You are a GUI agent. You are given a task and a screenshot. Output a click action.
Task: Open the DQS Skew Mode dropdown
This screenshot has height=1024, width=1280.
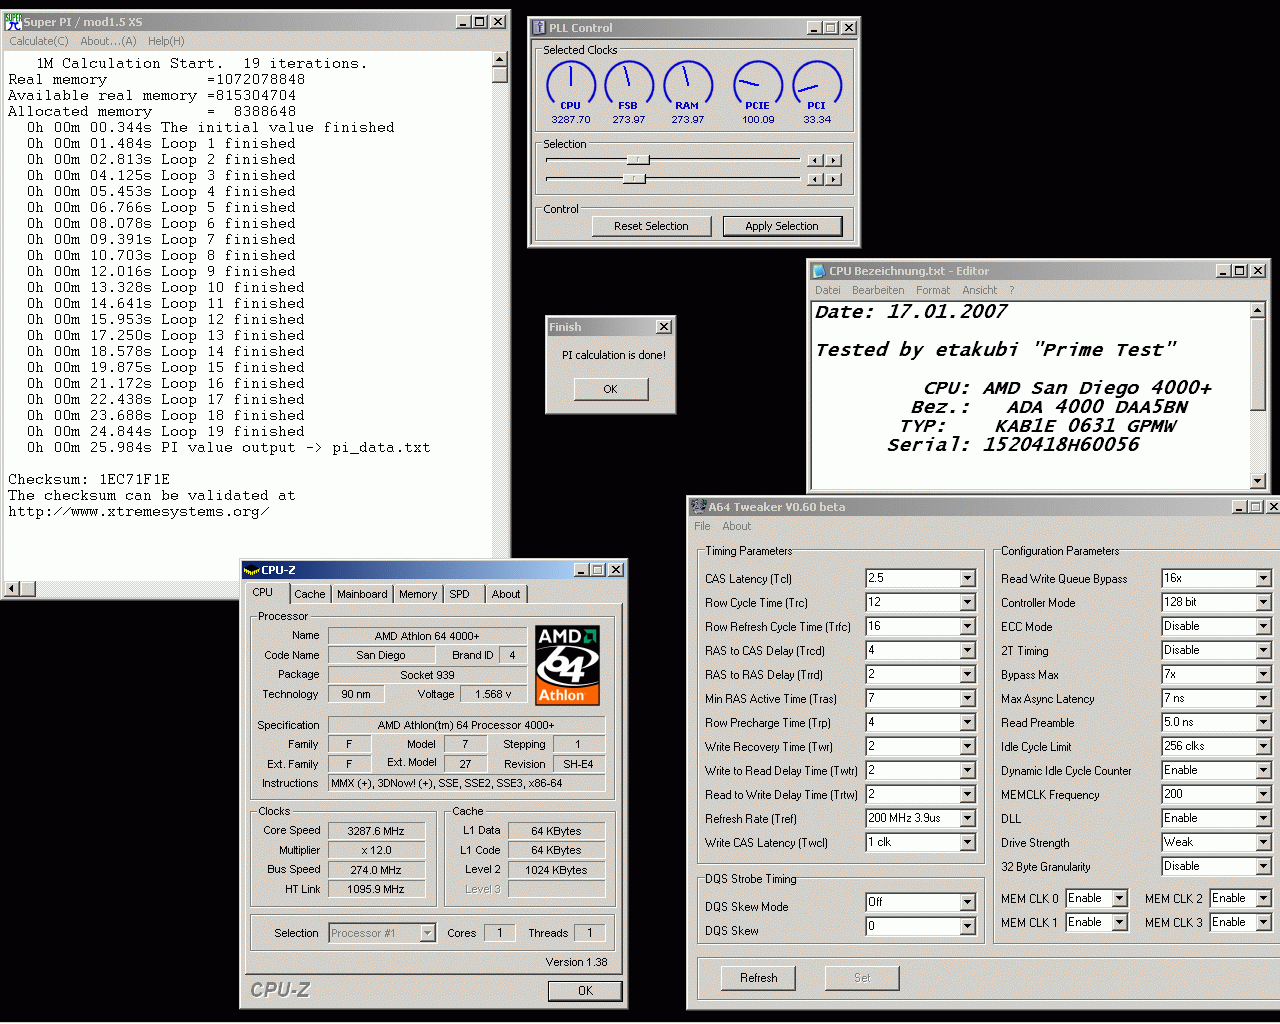coord(967,902)
